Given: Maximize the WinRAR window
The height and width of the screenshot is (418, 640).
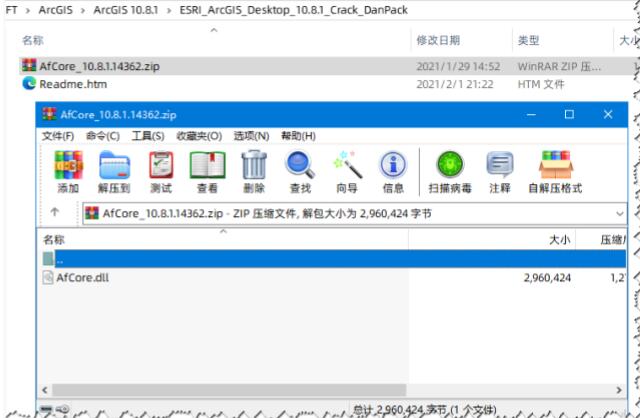Looking at the screenshot, I should 569,114.
